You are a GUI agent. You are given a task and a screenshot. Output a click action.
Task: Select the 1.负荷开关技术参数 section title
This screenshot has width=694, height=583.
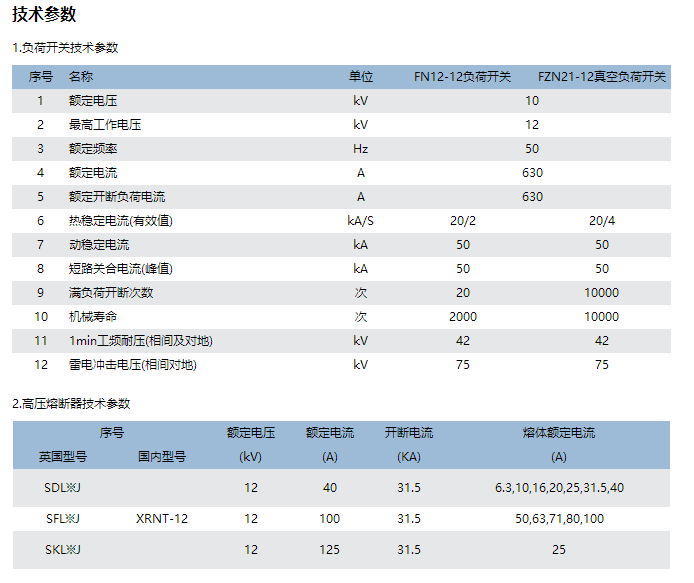tap(65, 48)
